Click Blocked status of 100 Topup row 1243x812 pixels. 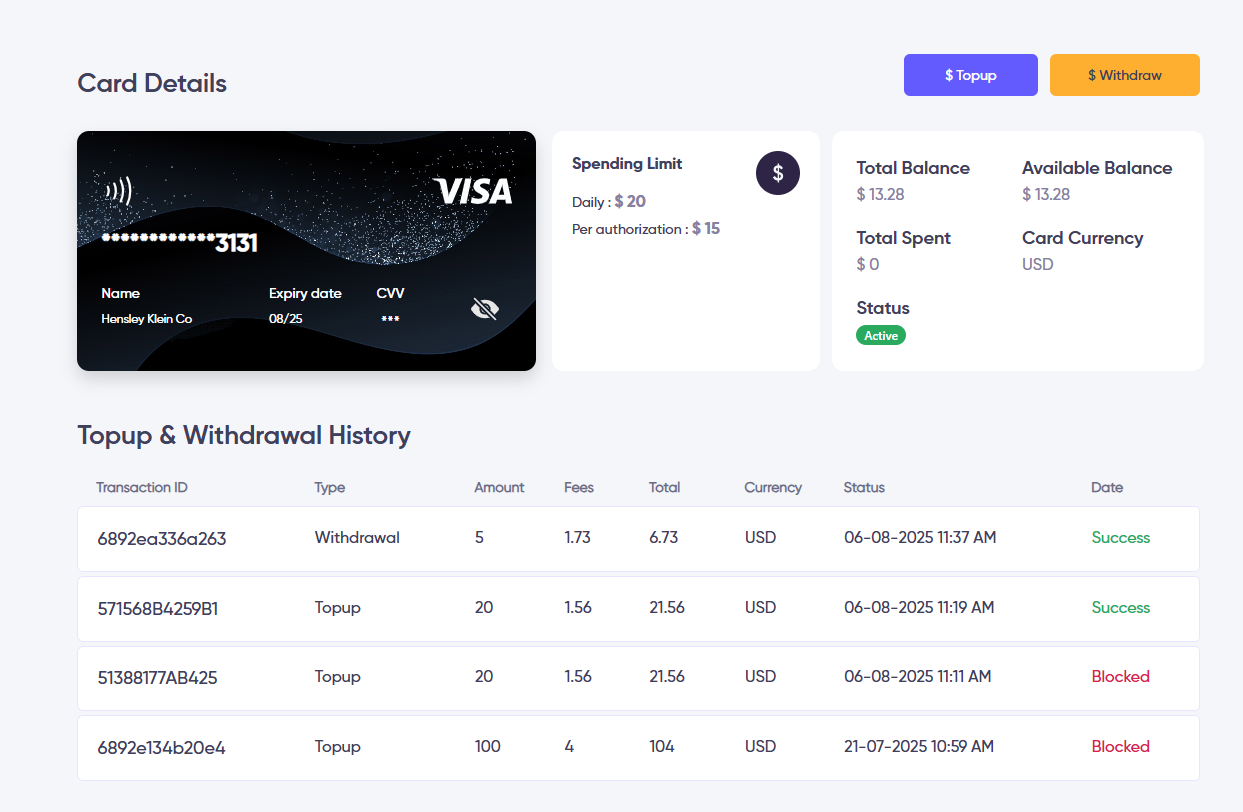click(1120, 747)
